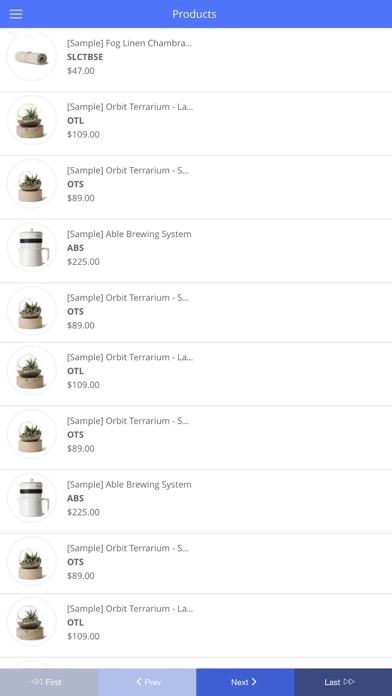Go to the next page with Next button
The width and height of the screenshot is (392, 696).
pyautogui.click(x=245, y=682)
